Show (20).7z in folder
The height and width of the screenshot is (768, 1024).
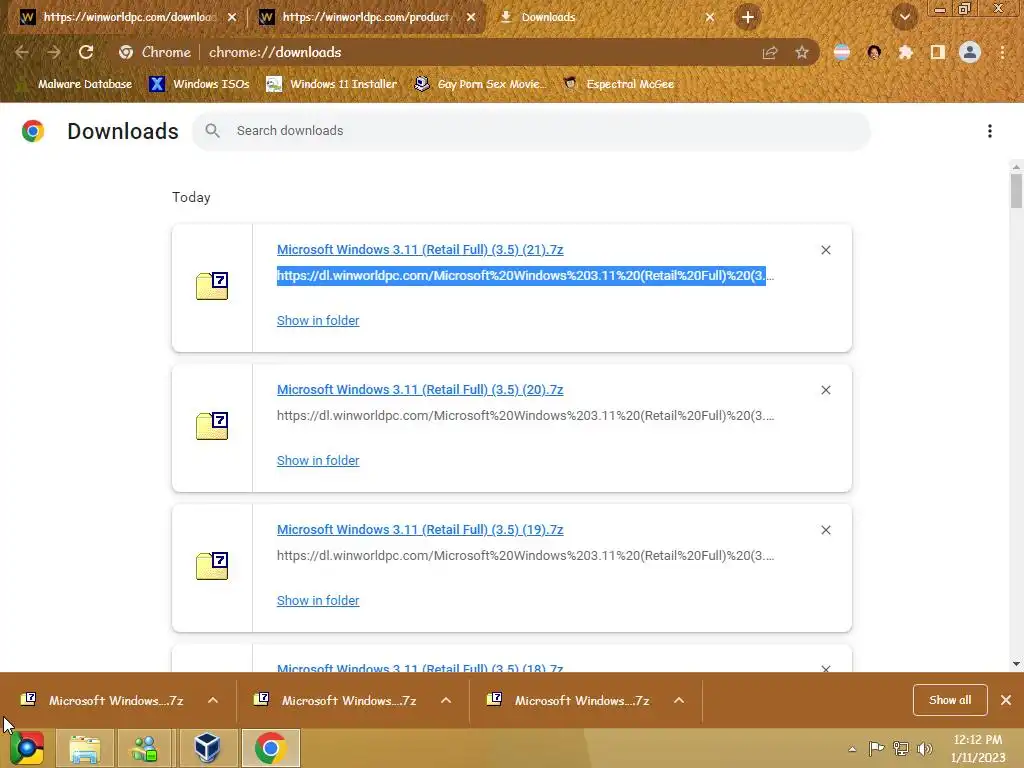point(318,460)
